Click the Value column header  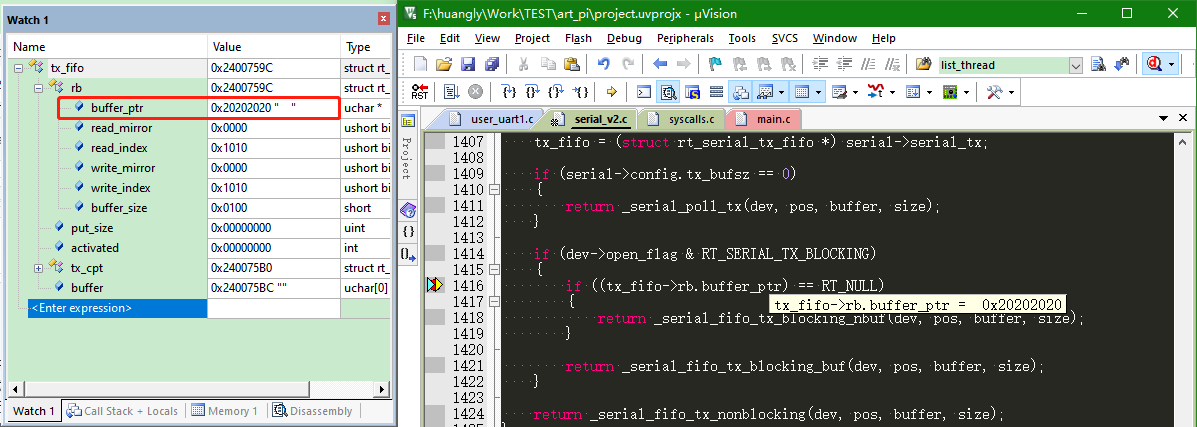point(273,47)
